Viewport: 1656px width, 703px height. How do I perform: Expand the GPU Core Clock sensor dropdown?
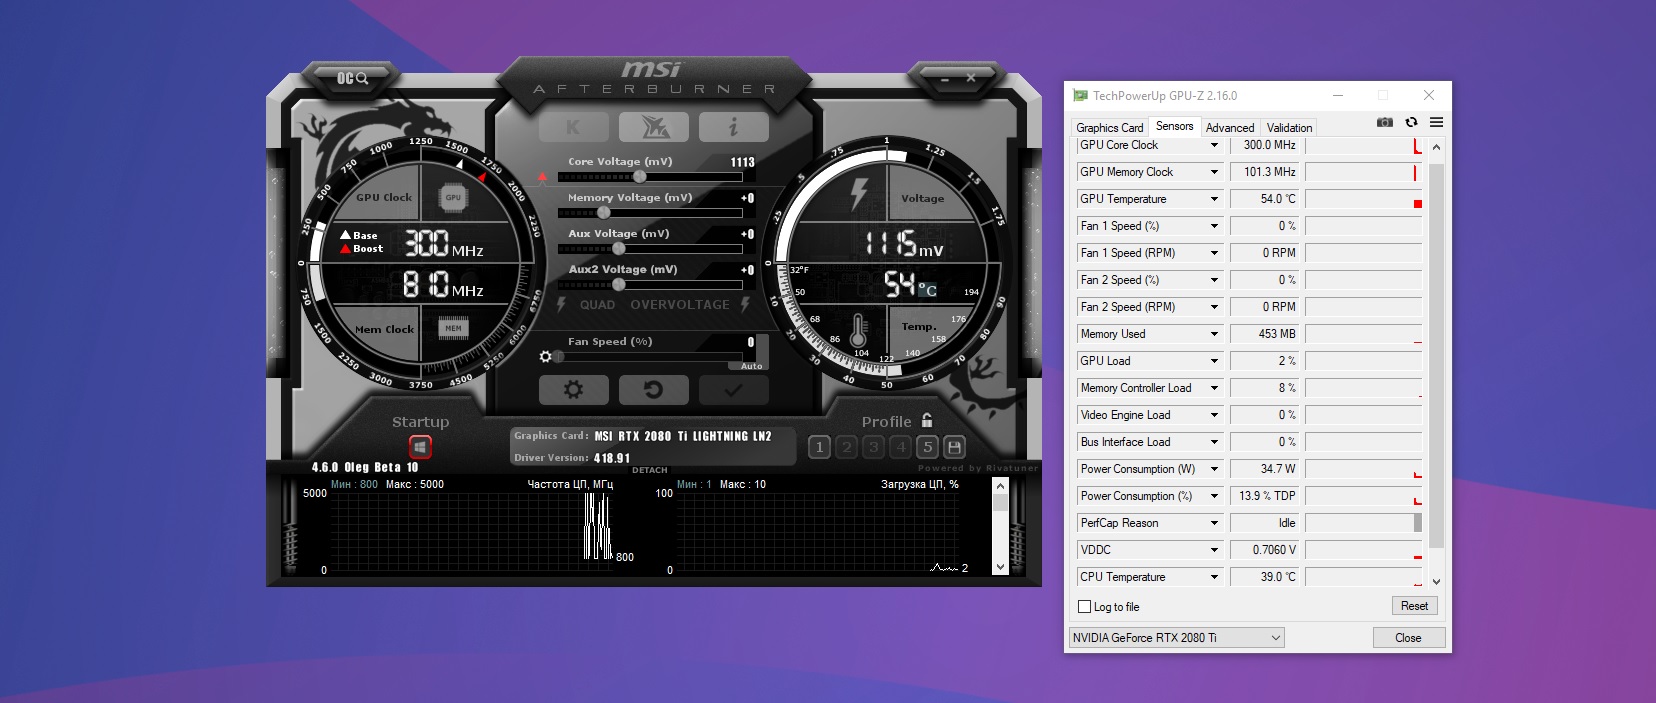click(1214, 145)
